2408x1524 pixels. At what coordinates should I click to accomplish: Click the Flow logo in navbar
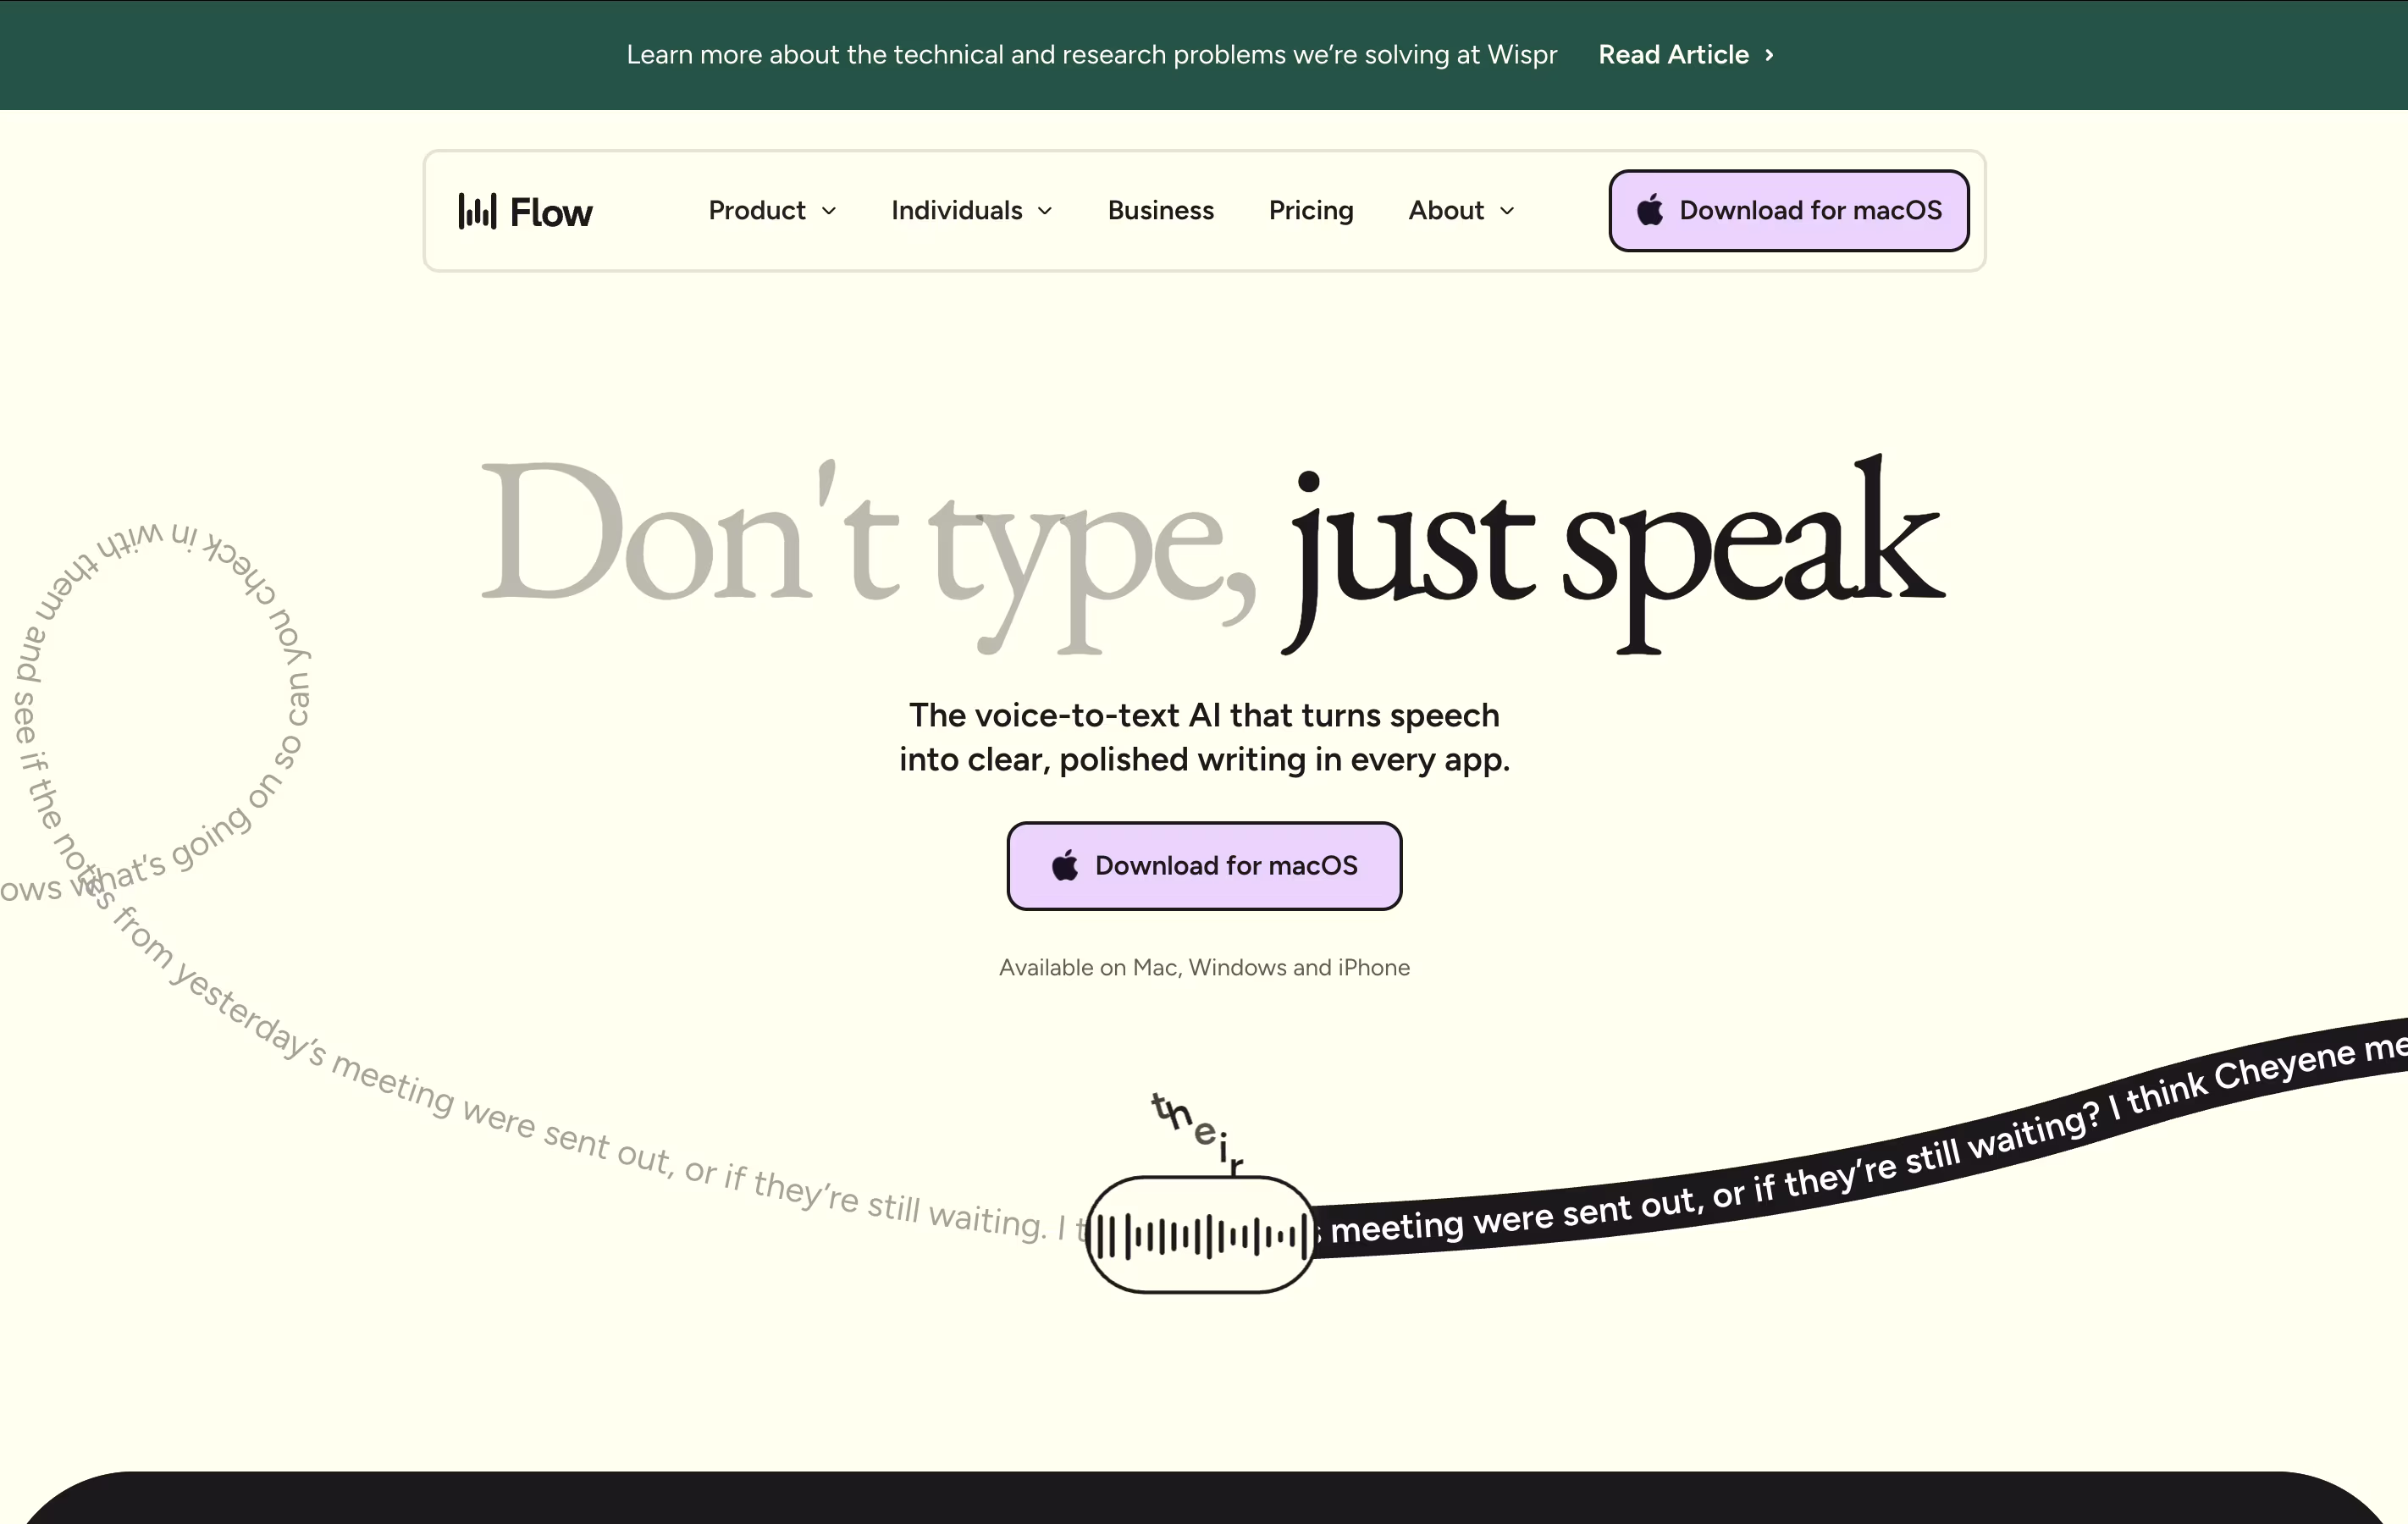pos(525,211)
